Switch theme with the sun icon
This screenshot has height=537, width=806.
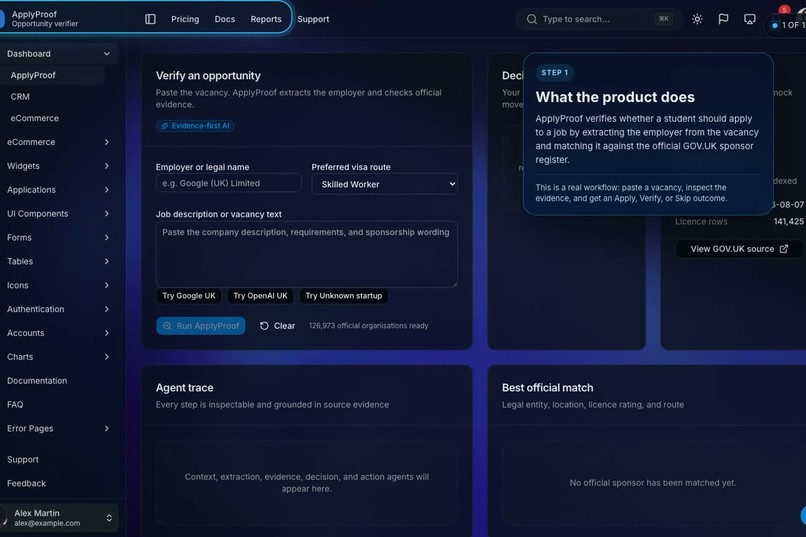697,19
